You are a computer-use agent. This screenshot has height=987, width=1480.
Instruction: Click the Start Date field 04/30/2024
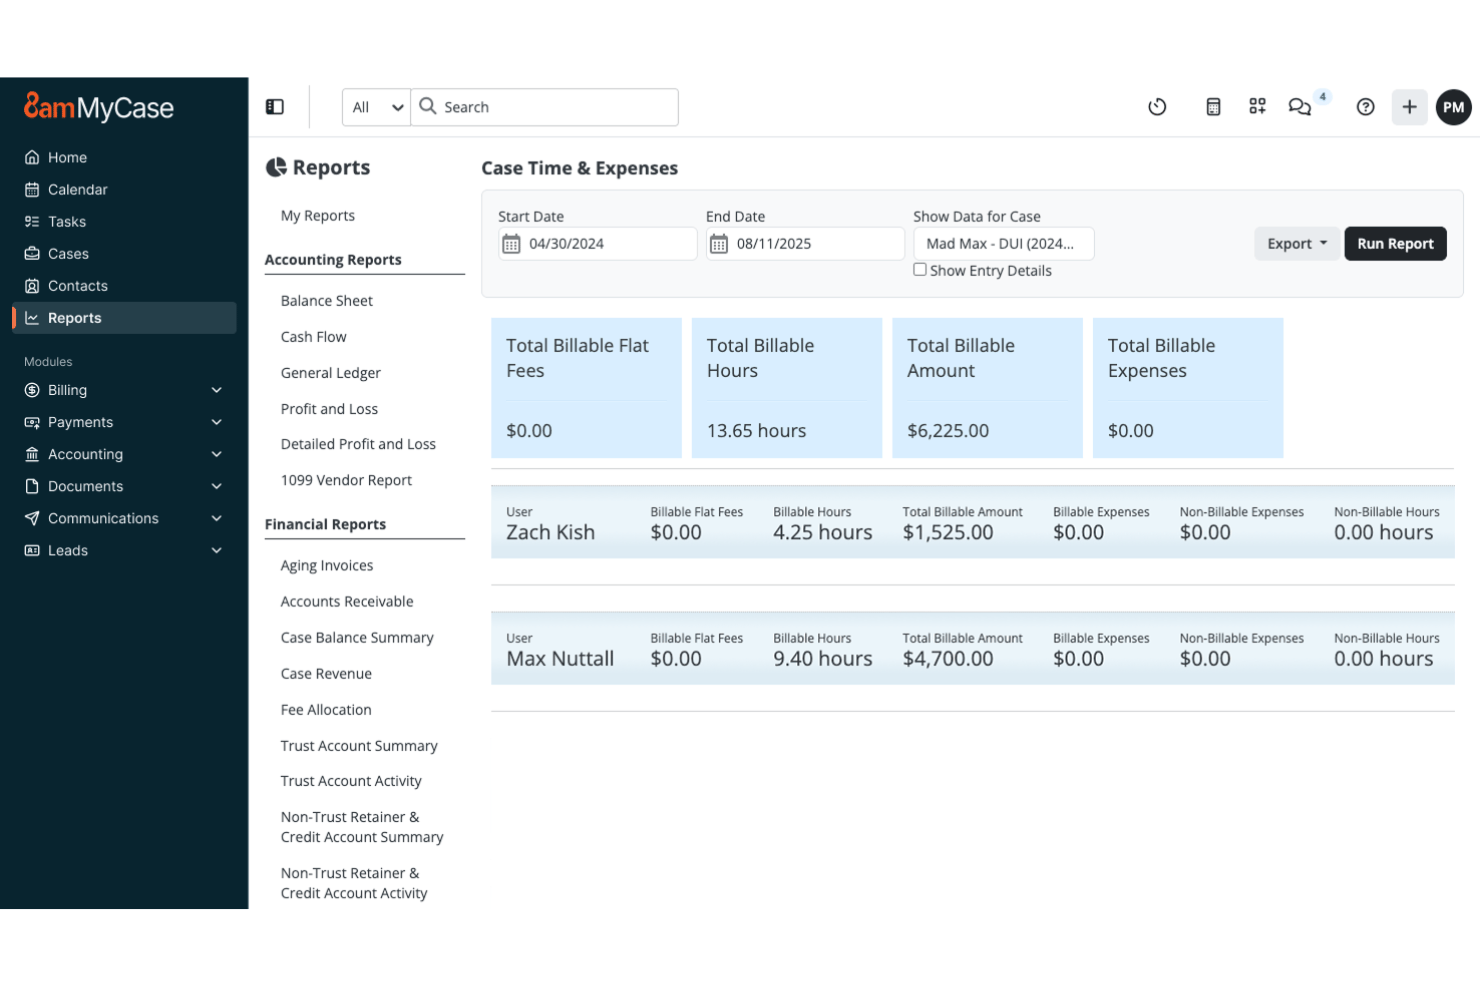tap(598, 244)
